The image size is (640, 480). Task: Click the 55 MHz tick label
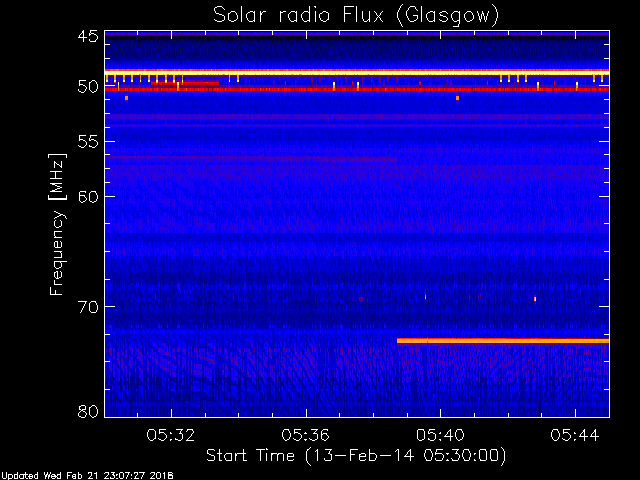pos(88,142)
